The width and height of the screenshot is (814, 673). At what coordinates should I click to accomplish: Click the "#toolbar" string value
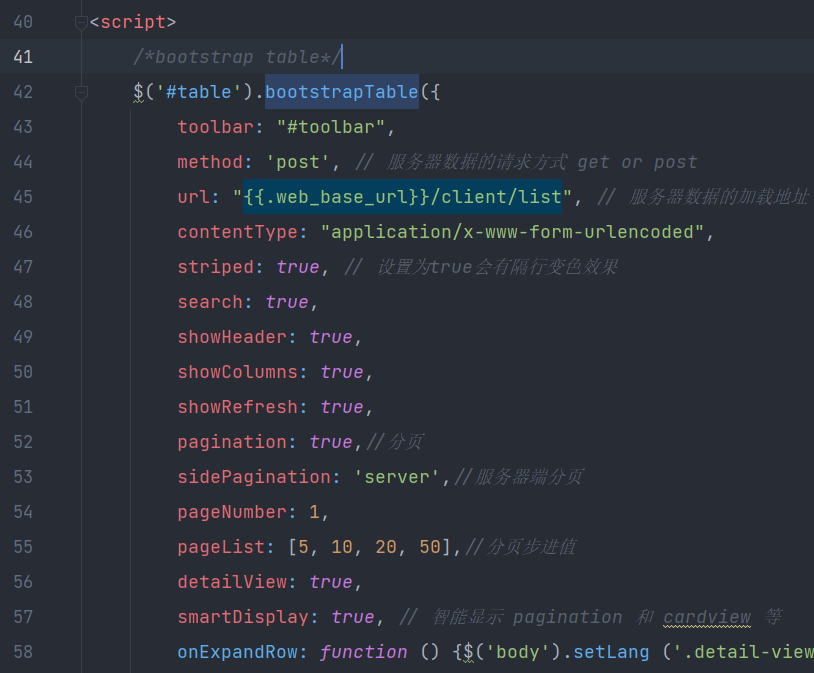[331, 127]
